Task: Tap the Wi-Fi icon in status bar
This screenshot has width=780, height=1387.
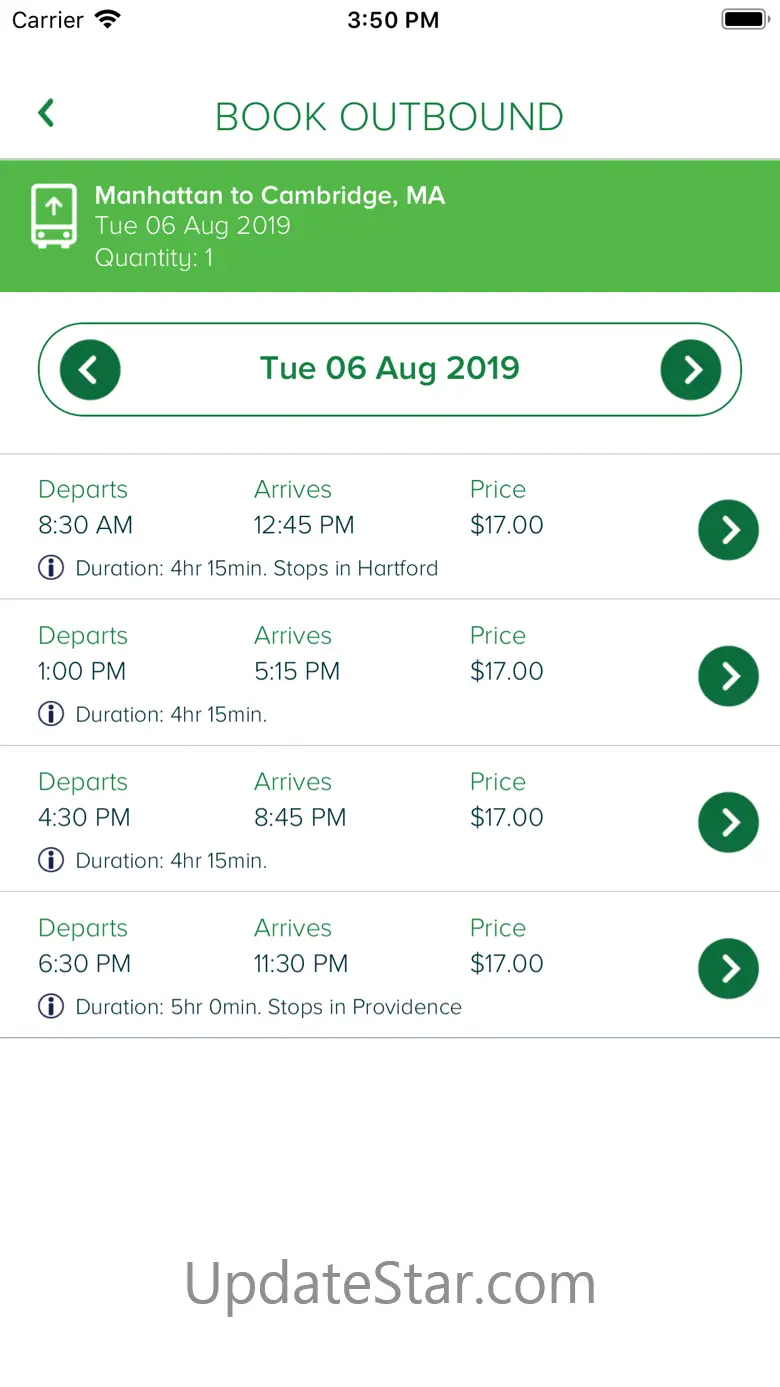Action: [107, 20]
